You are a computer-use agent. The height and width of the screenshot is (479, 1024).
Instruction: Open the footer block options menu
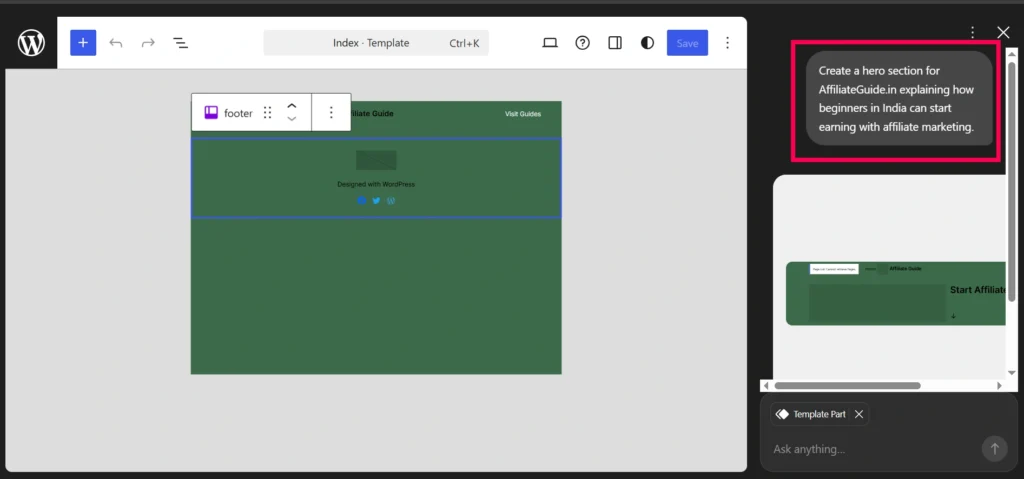point(331,113)
